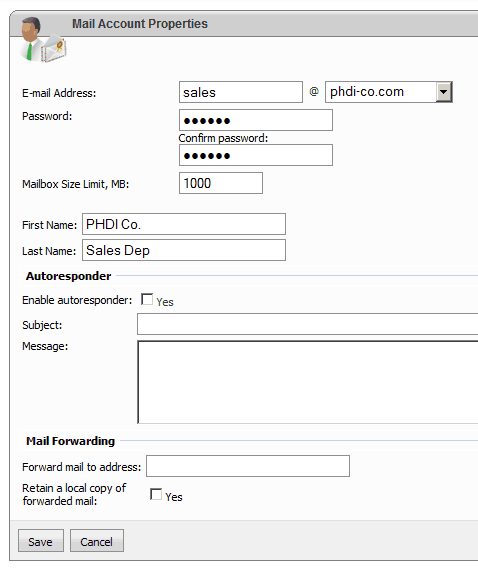Save the mail account properties
478x568 pixels.
click(x=41, y=540)
